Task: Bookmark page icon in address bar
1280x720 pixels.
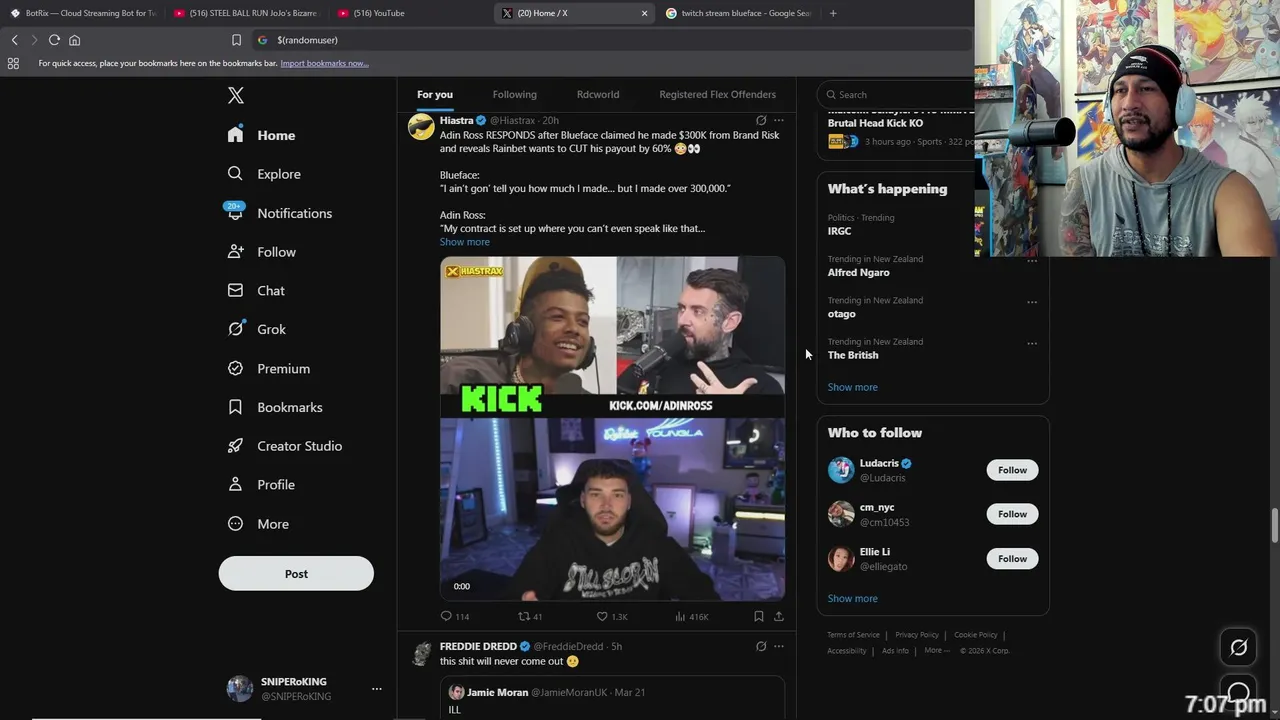Action: coord(236,40)
